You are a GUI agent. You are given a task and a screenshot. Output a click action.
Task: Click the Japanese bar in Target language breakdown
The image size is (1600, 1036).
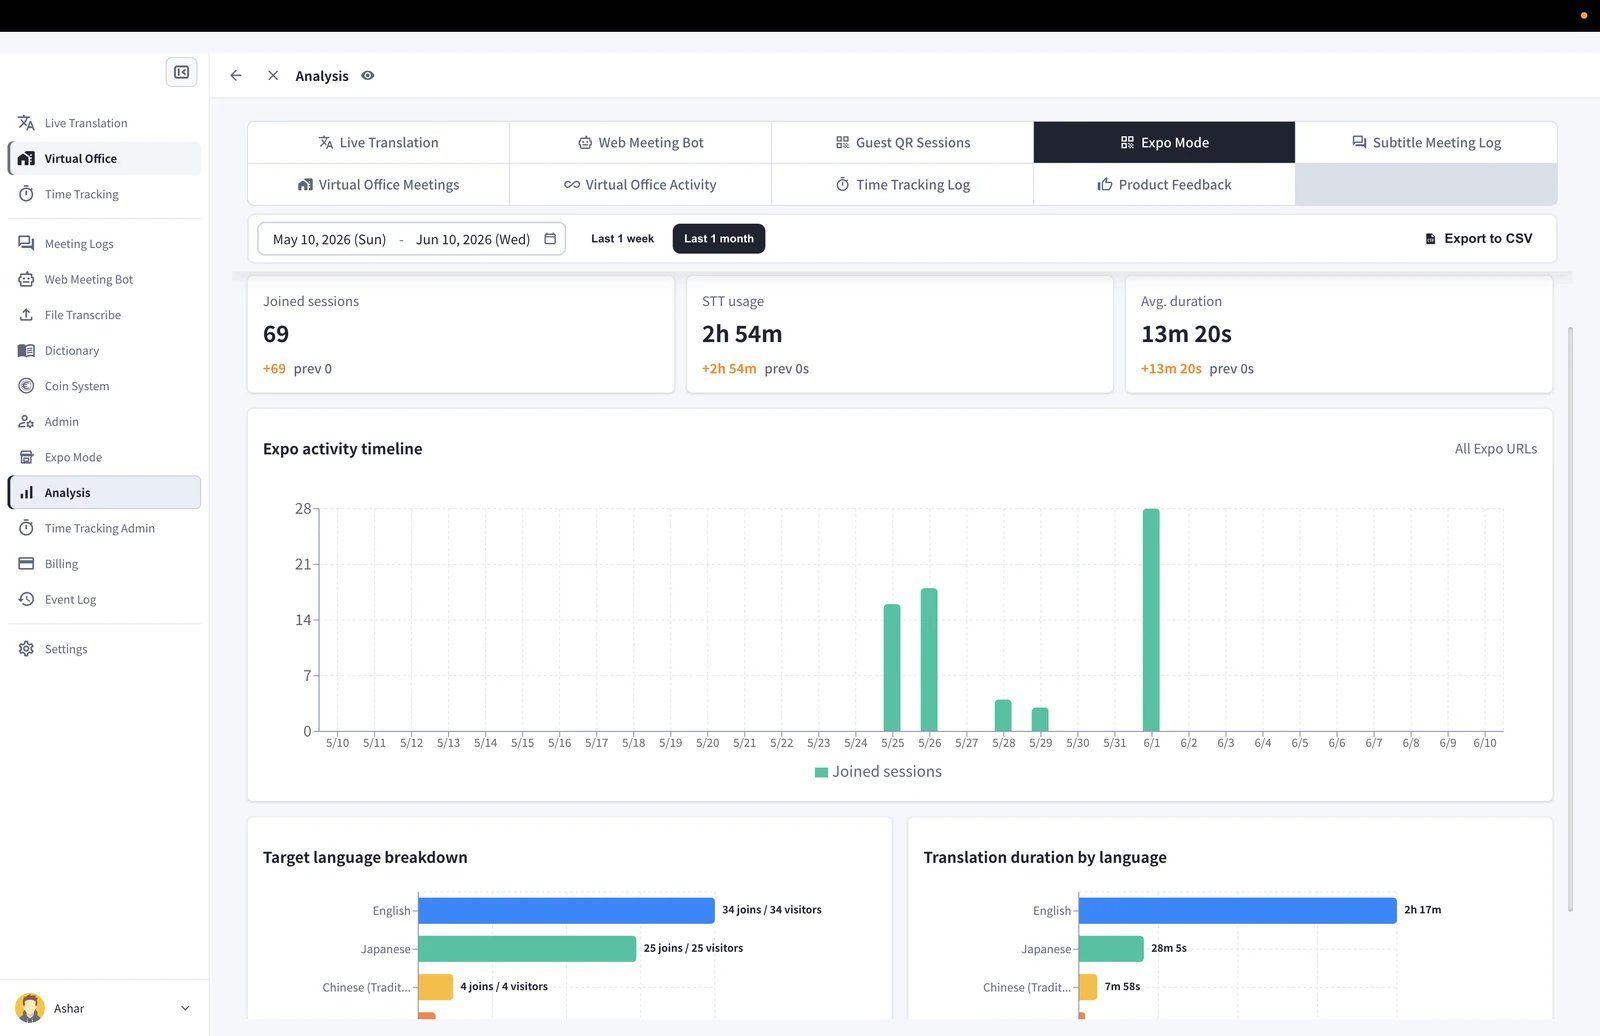click(x=527, y=948)
